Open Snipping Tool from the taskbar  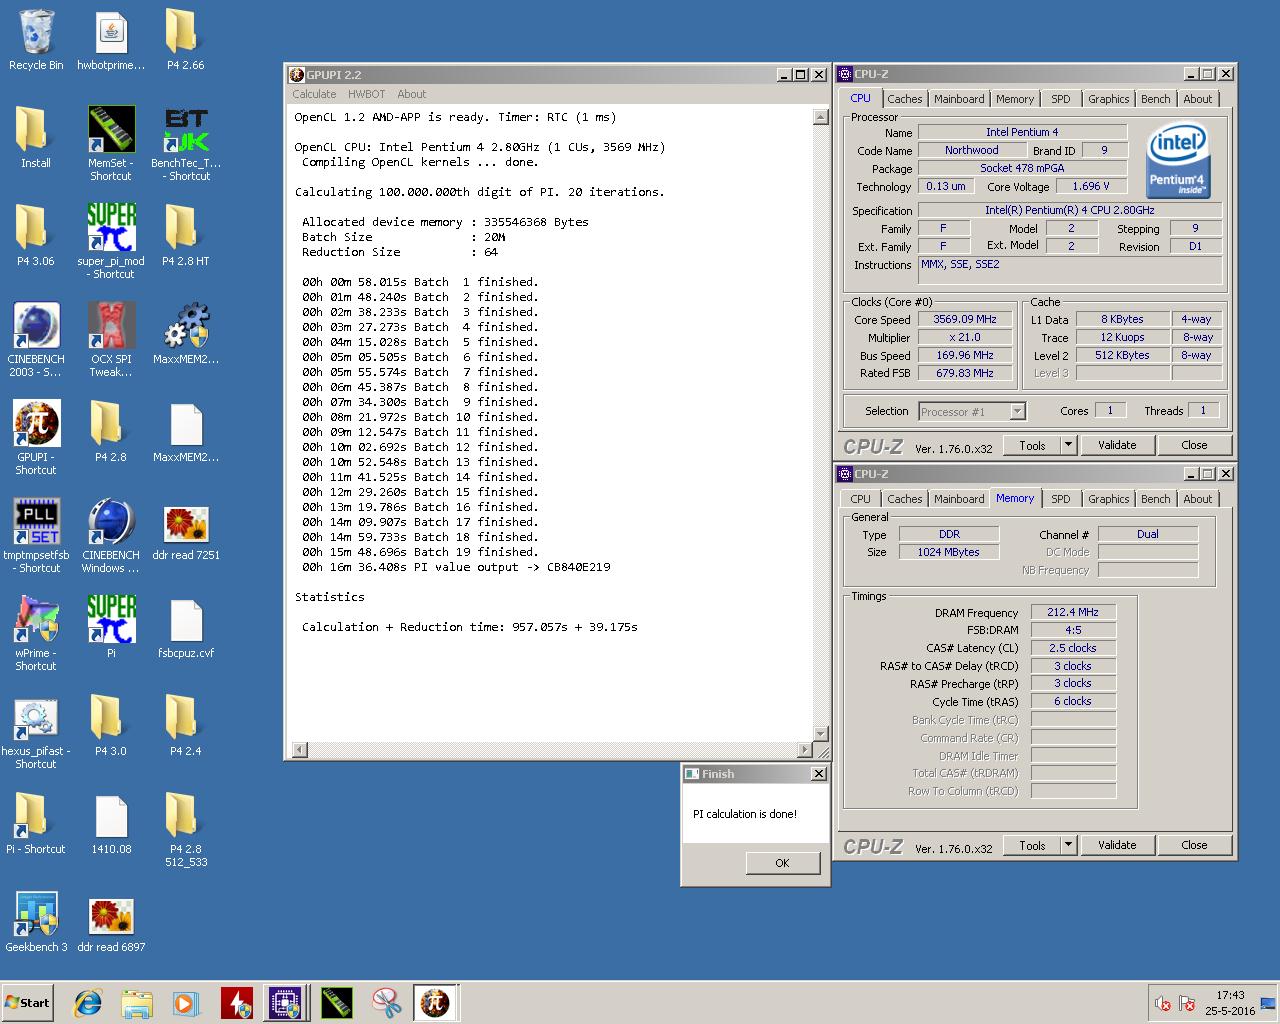click(385, 1003)
